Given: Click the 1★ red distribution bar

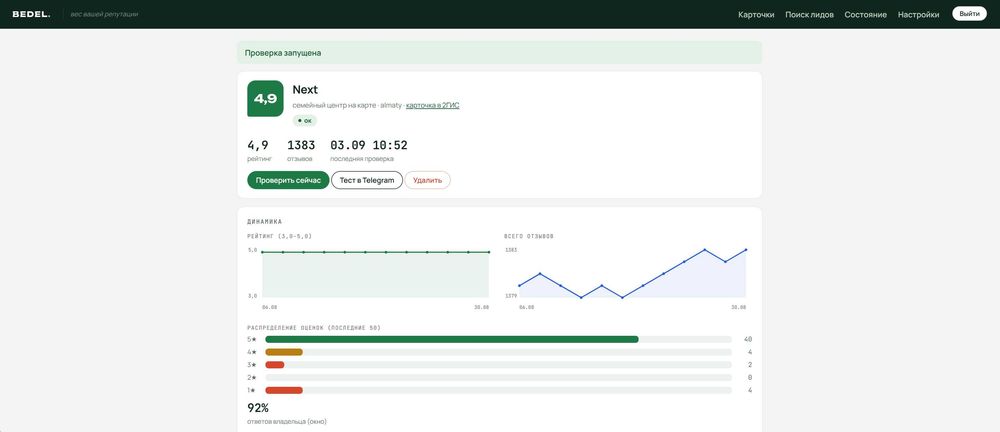Looking at the screenshot, I should click(284, 391).
